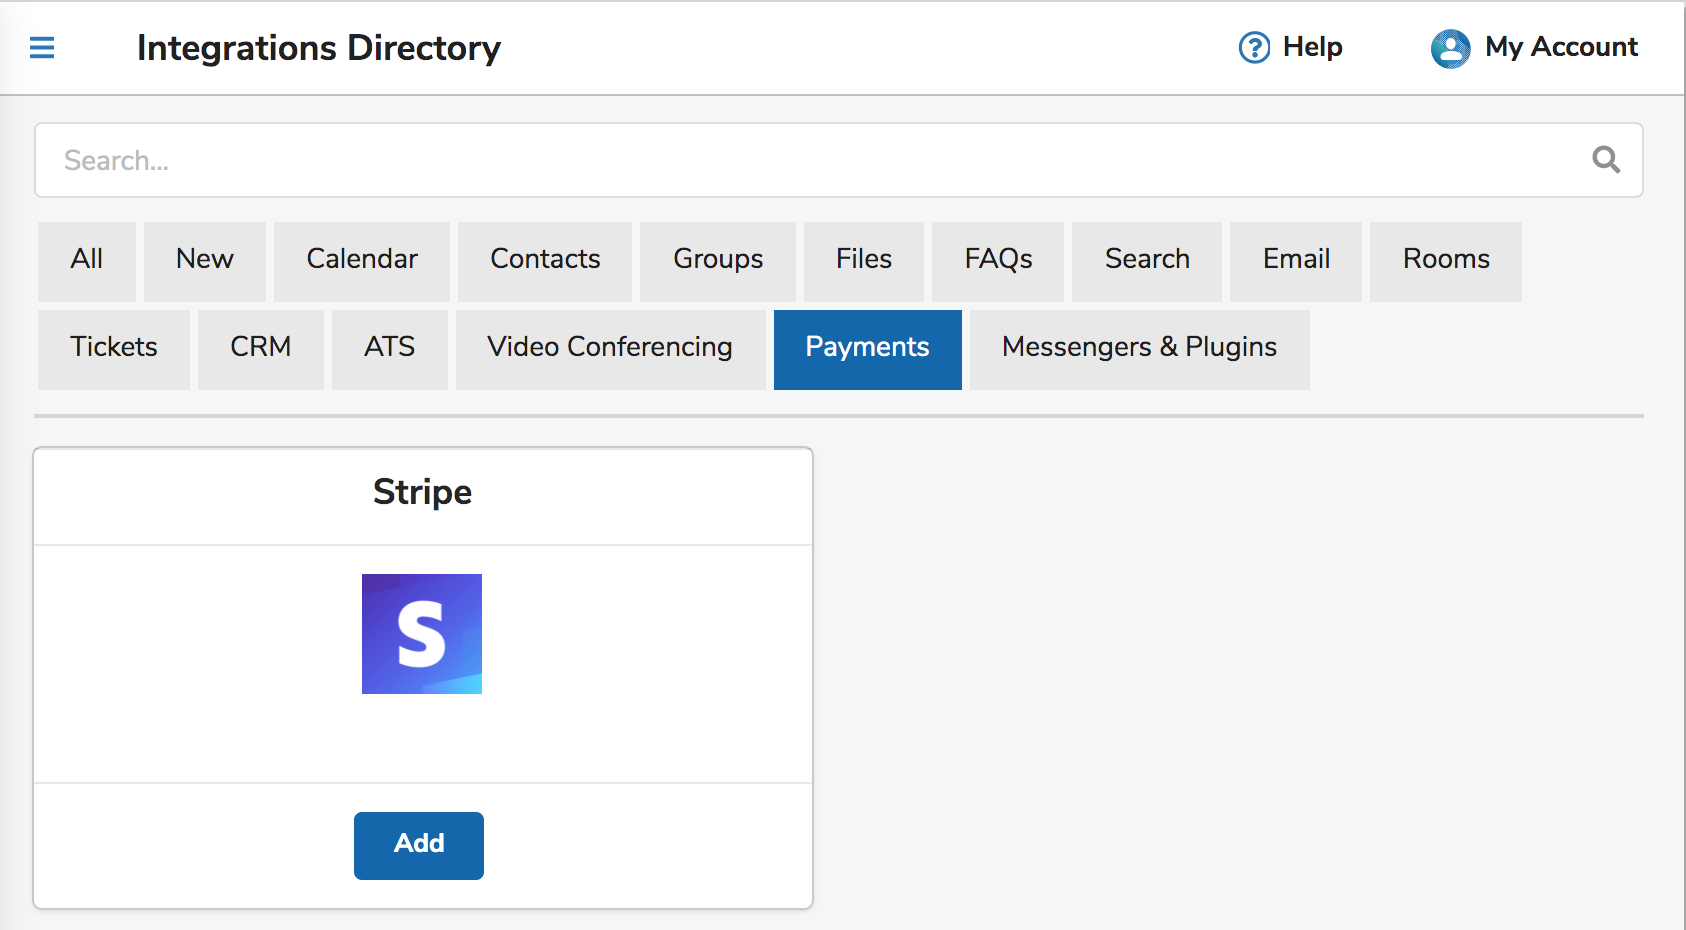Open the hamburger menu icon
1686x930 pixels.
click(x=42, y=48)
